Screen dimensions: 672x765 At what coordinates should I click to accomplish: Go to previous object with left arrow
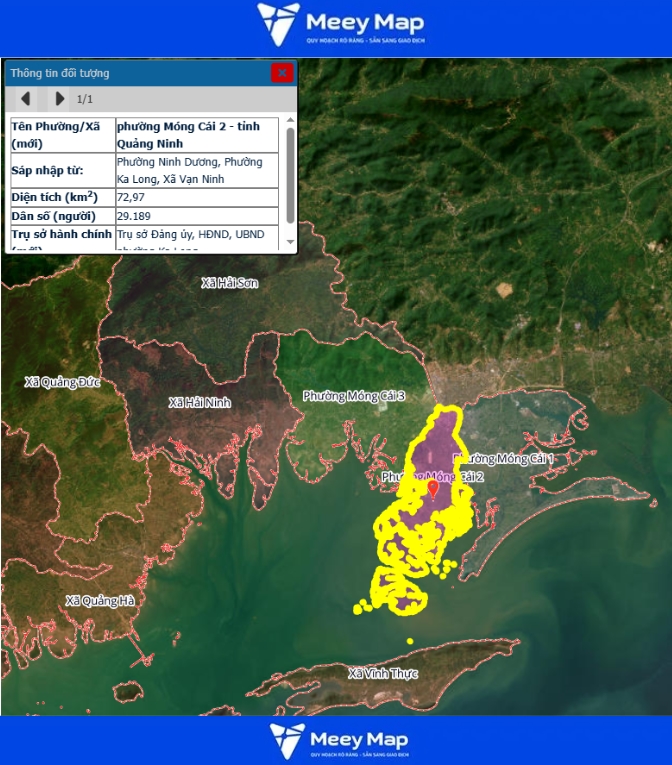26,99
